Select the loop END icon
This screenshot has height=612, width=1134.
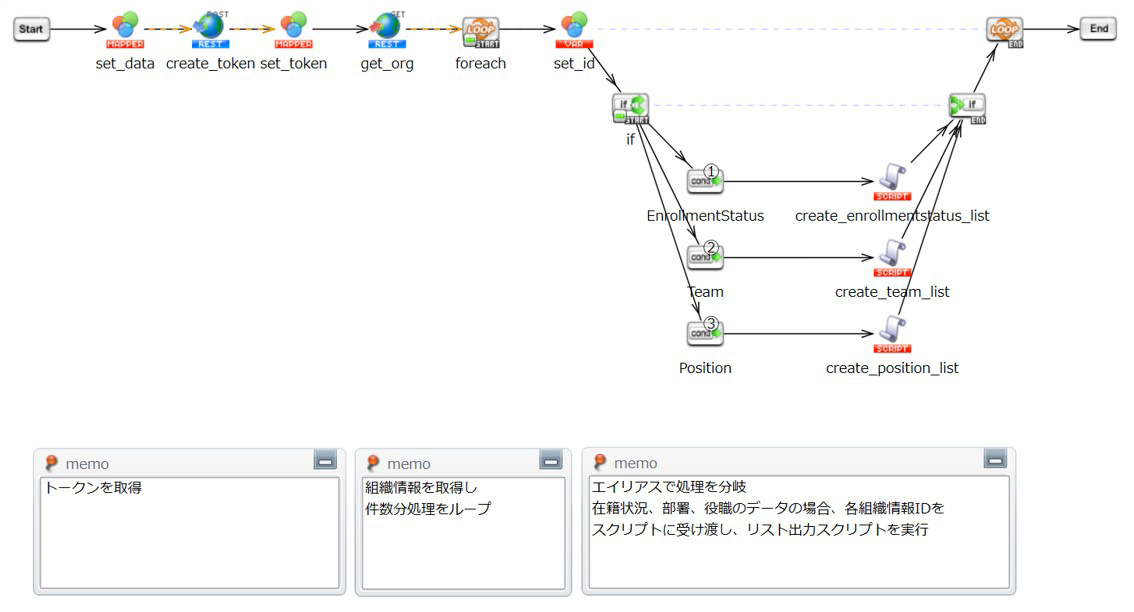click(x=1003, y=29)
